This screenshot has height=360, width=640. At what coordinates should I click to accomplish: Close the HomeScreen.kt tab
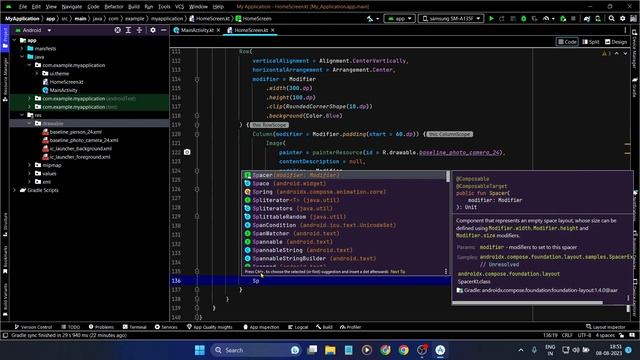coord(273,30)
